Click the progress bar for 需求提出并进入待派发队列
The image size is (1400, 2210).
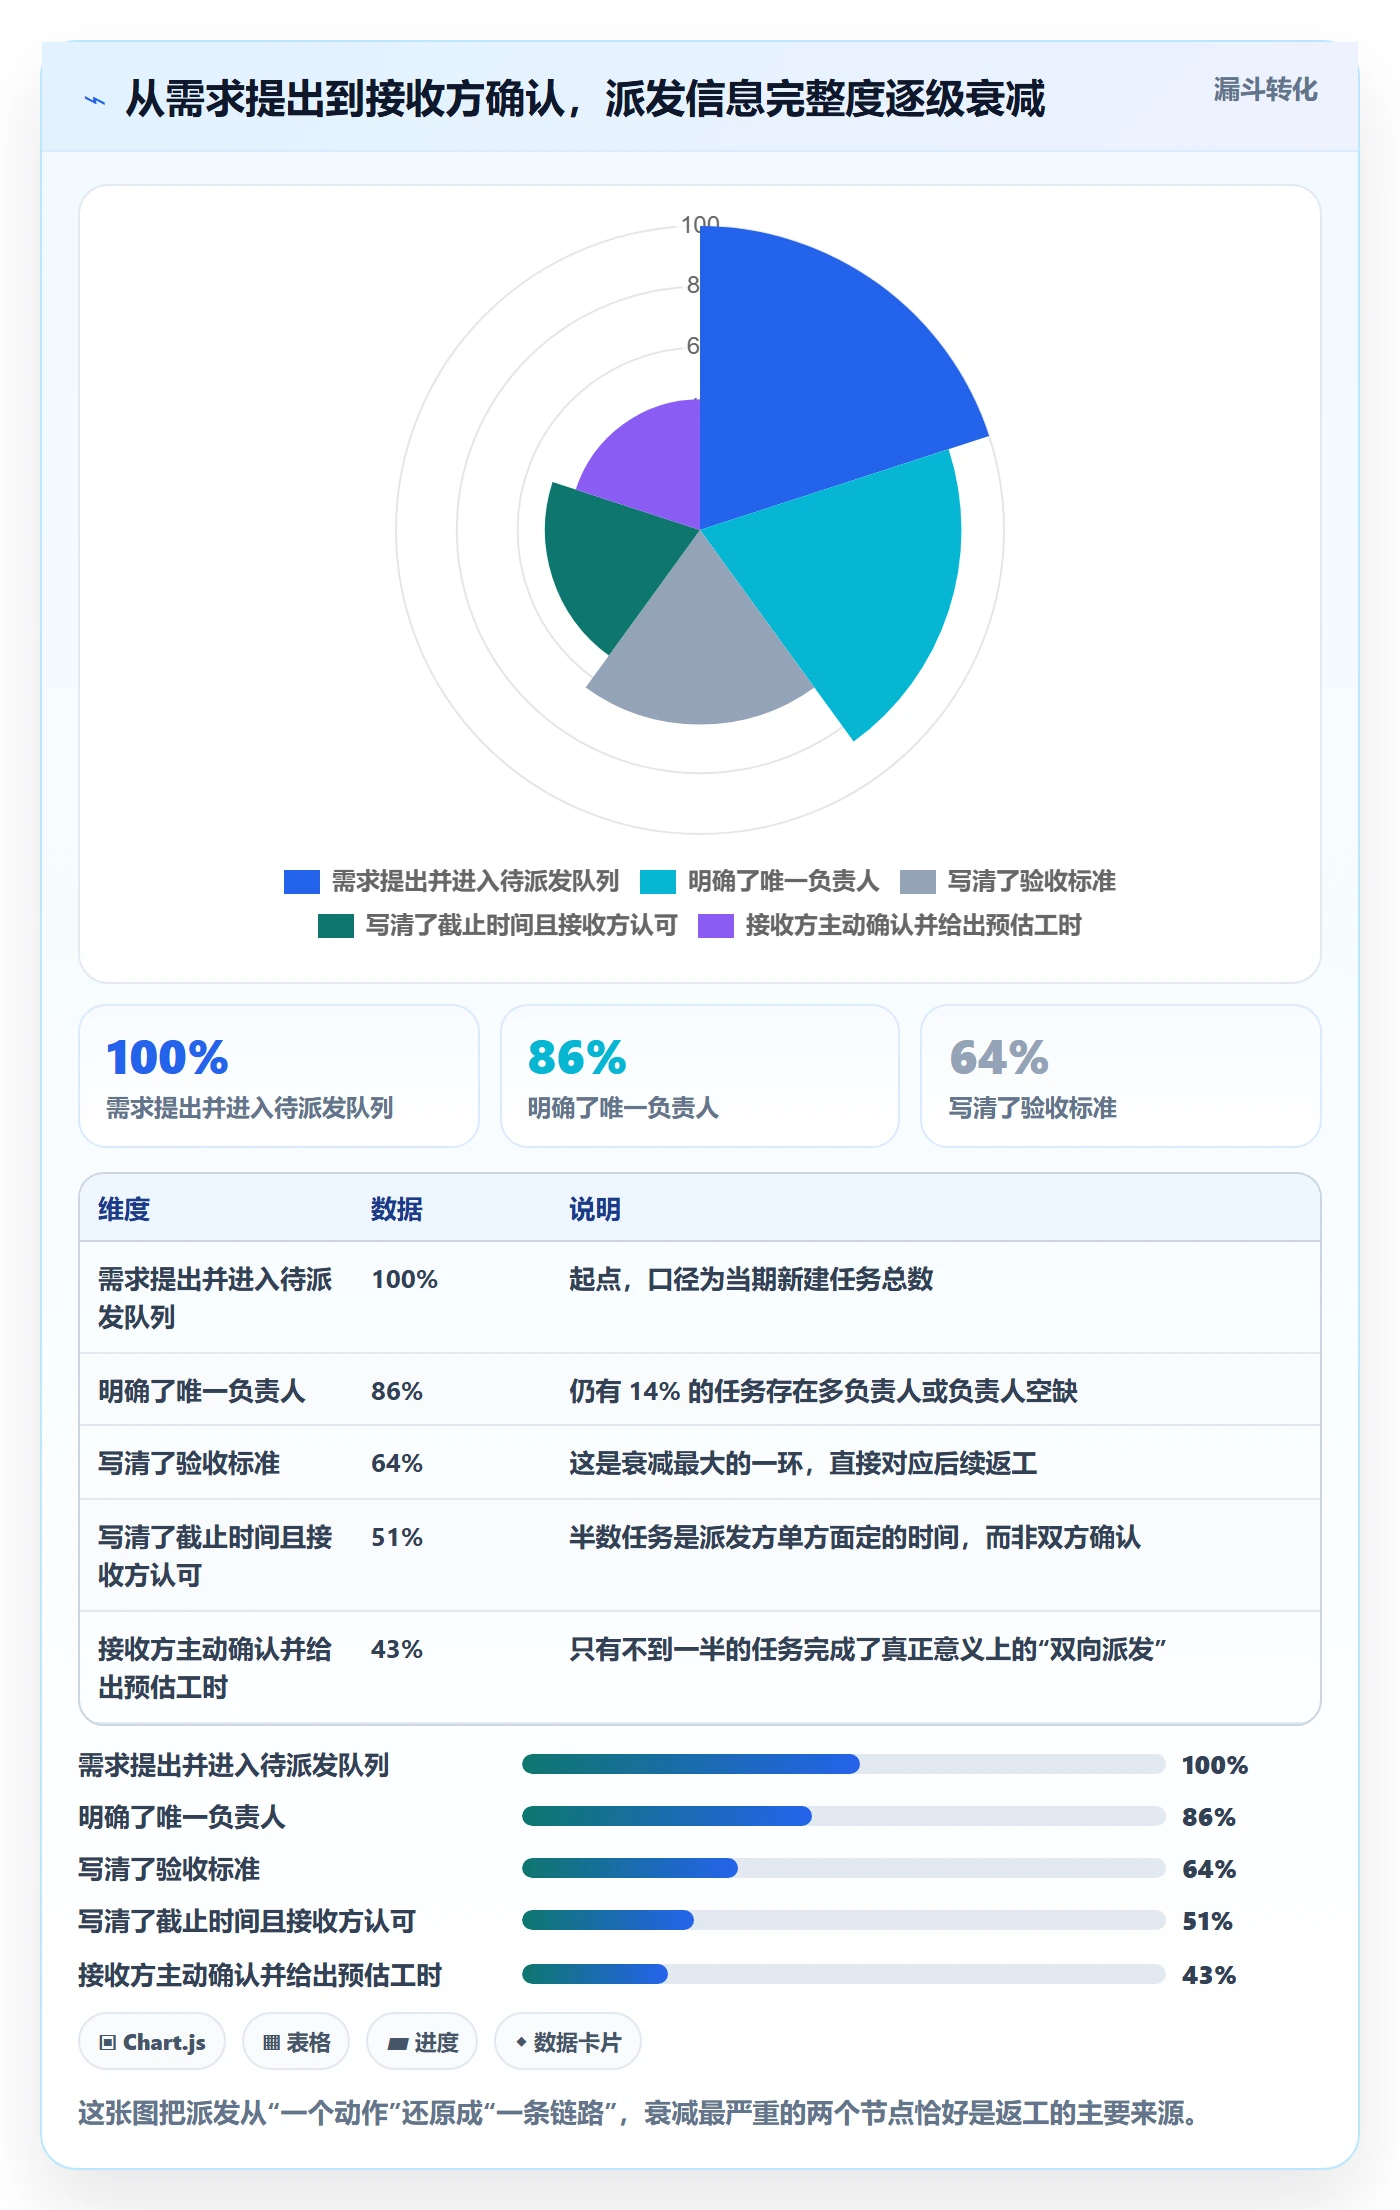(844, 1764)
